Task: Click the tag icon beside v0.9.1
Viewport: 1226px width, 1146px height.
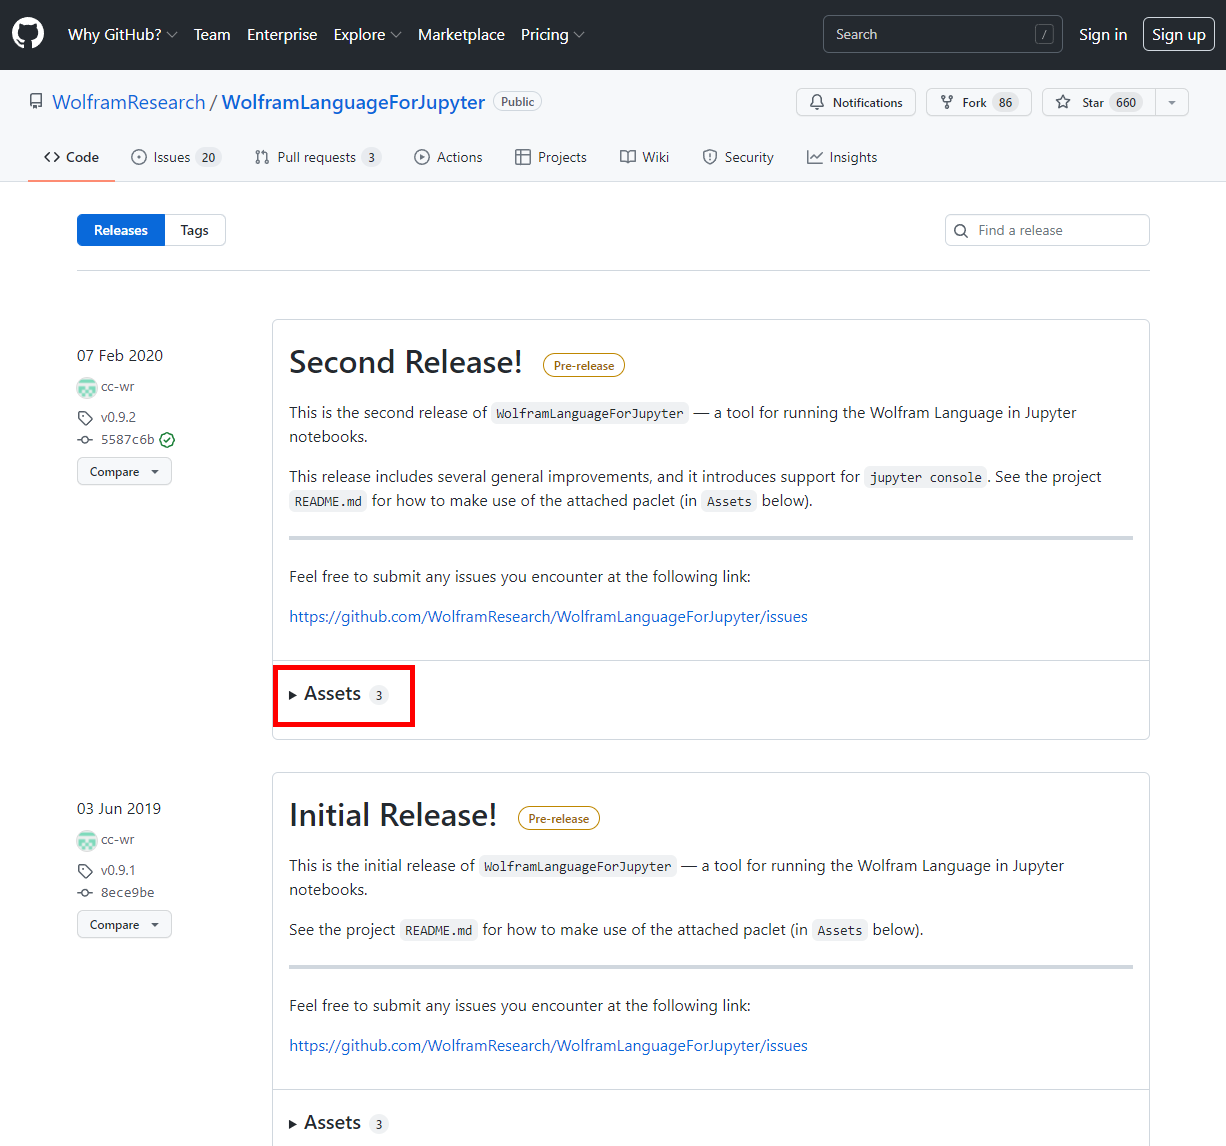Action: 85,871
